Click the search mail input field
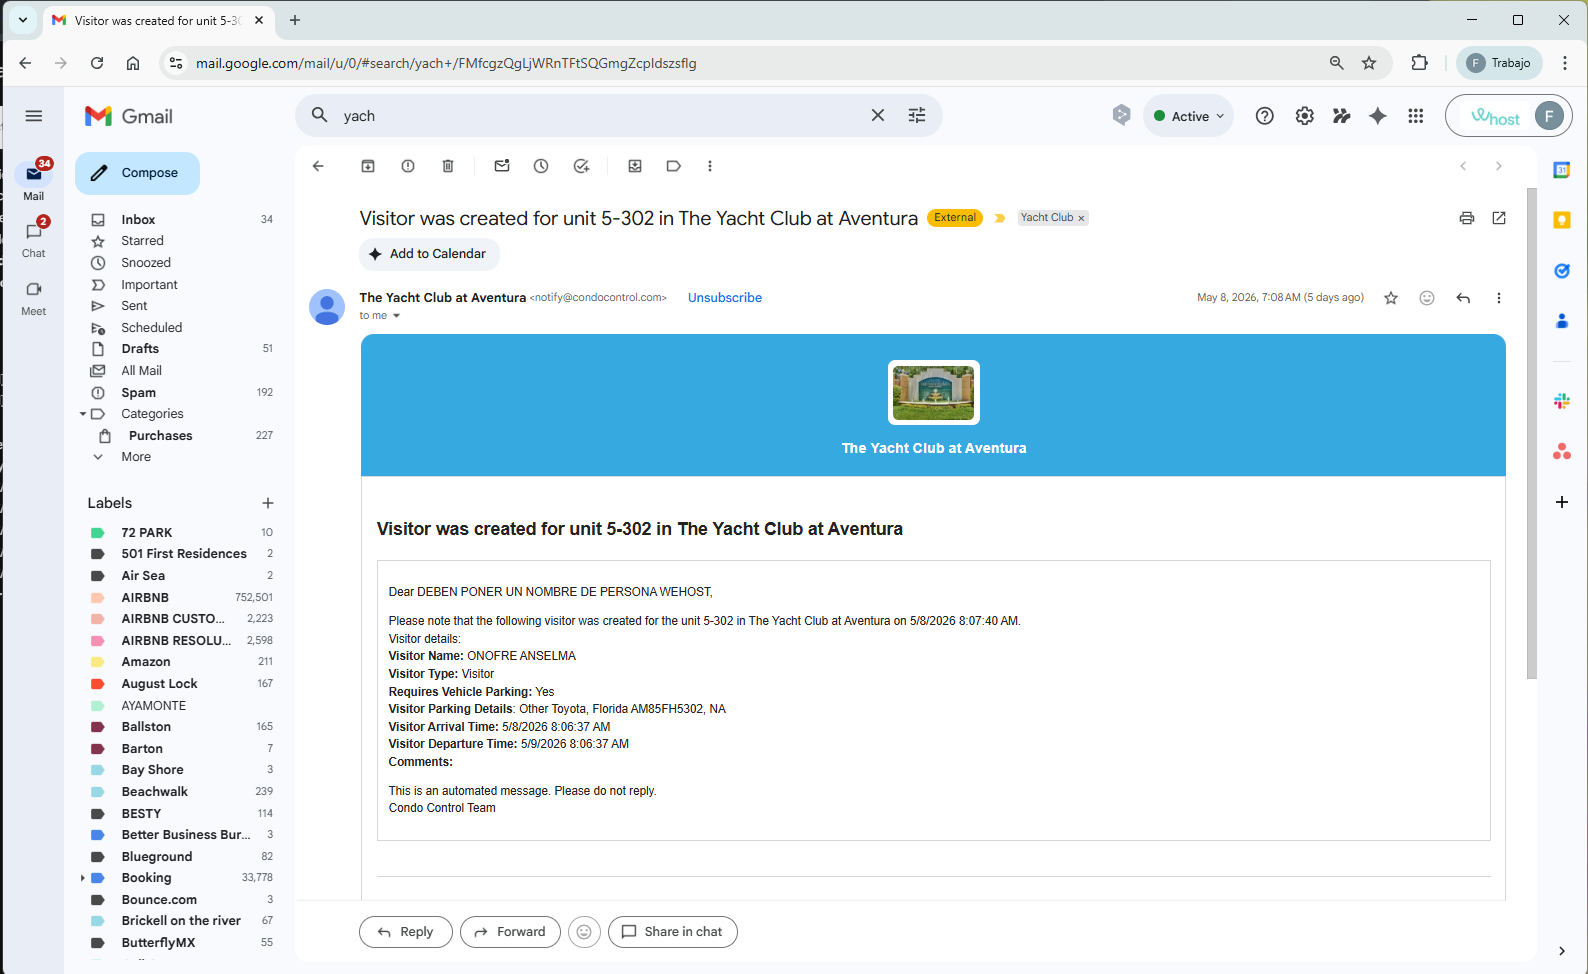 coord(600,116)
